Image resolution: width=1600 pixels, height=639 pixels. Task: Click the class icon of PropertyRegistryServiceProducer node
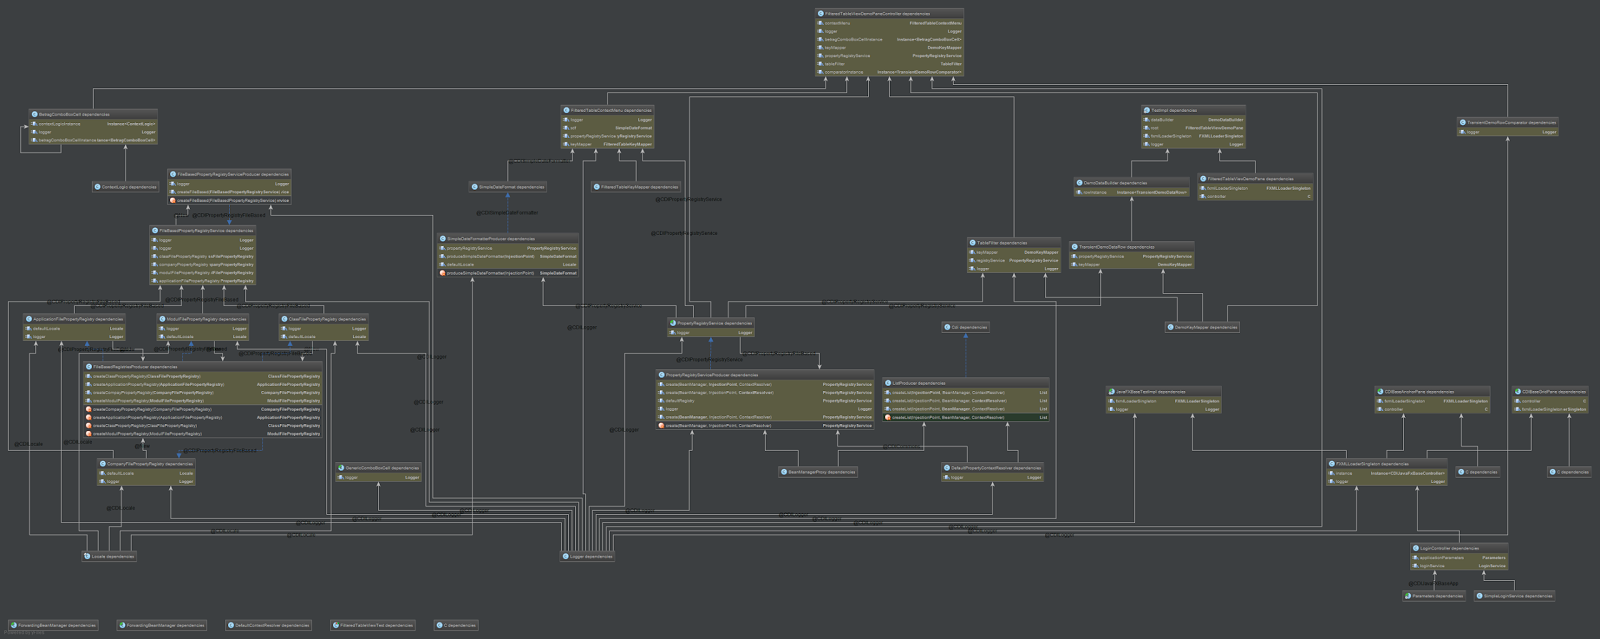point(662,375)
